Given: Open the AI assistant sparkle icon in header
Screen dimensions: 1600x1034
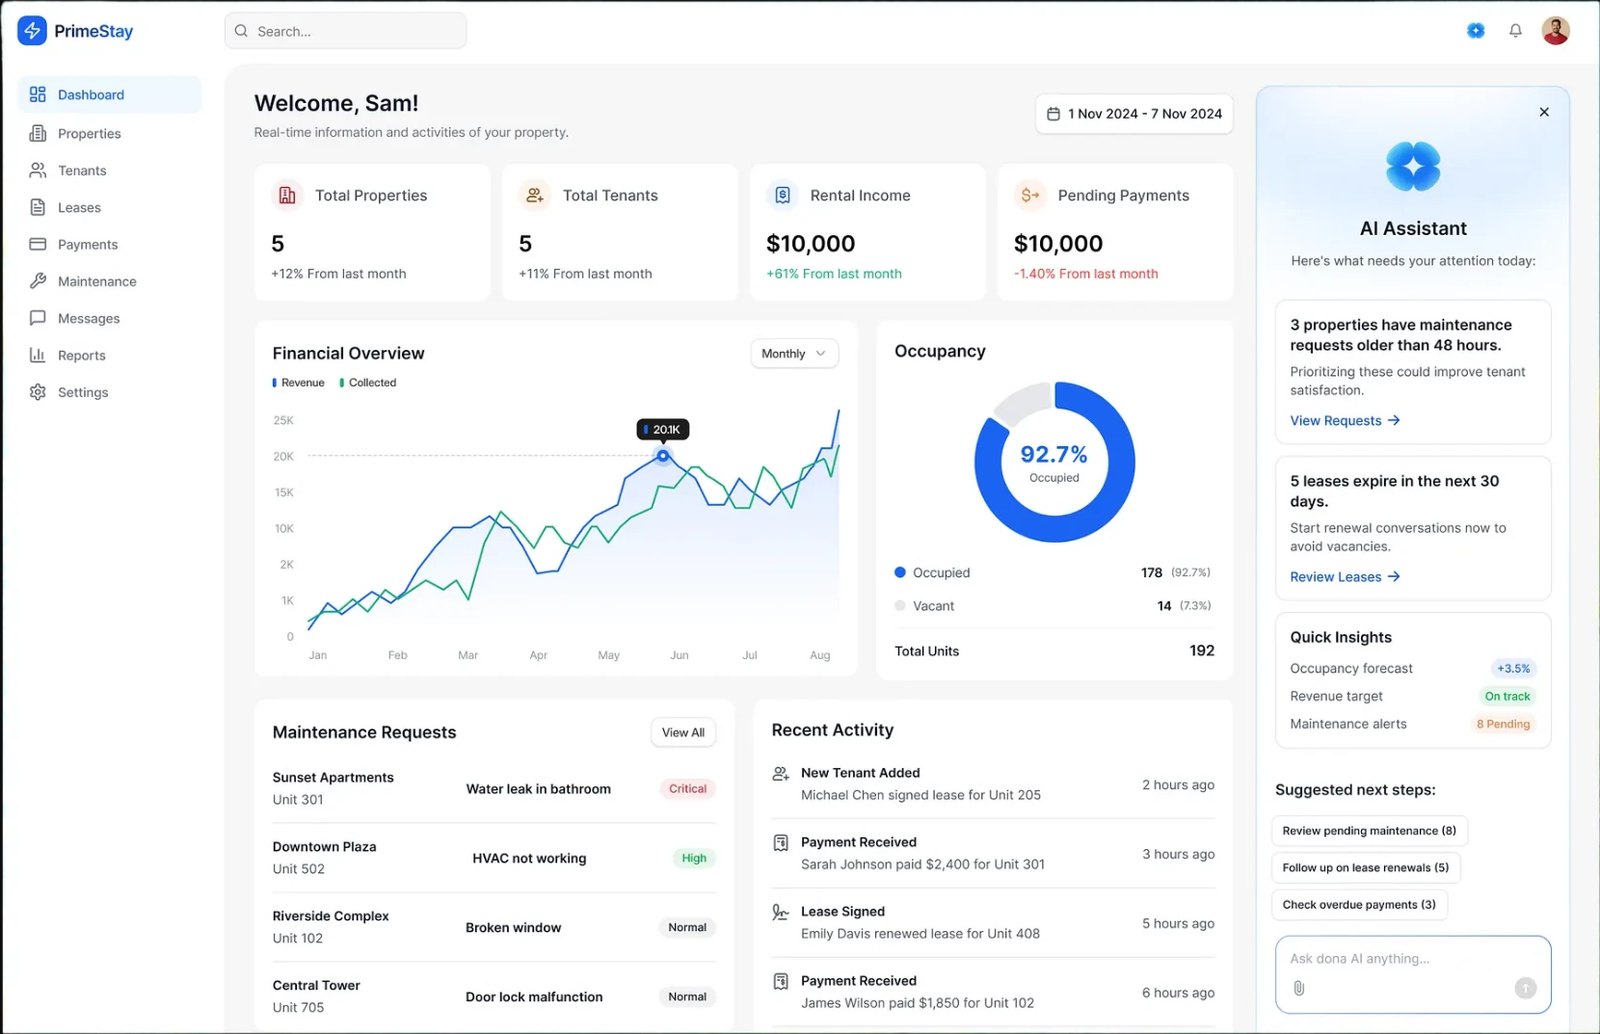Looking at the screenshot, I should click(1476, 31).
